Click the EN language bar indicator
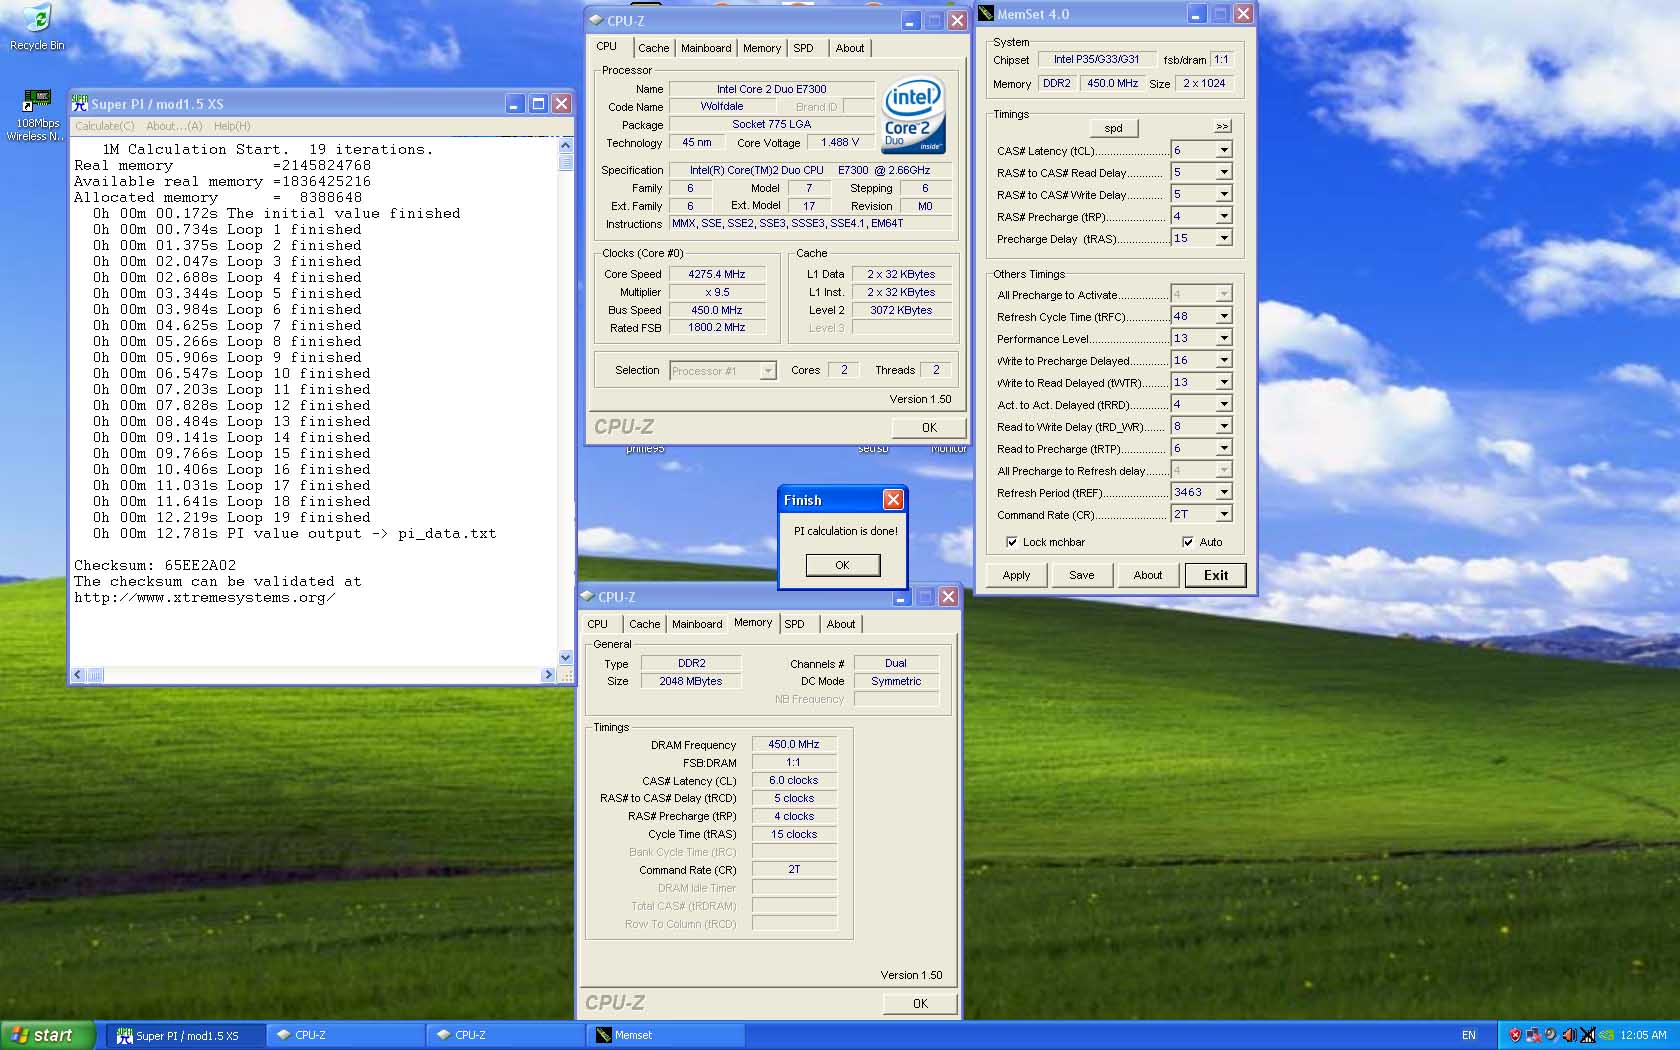 (x=1468, y=1035)
